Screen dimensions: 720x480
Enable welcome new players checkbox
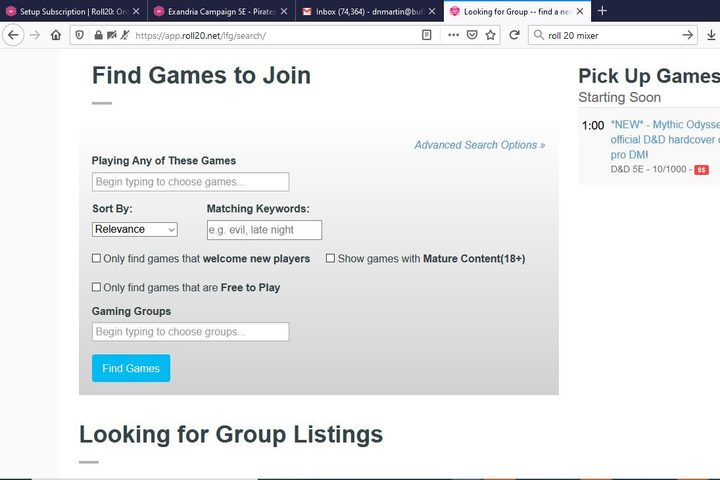pyautogui.click(x=96, y=258)
